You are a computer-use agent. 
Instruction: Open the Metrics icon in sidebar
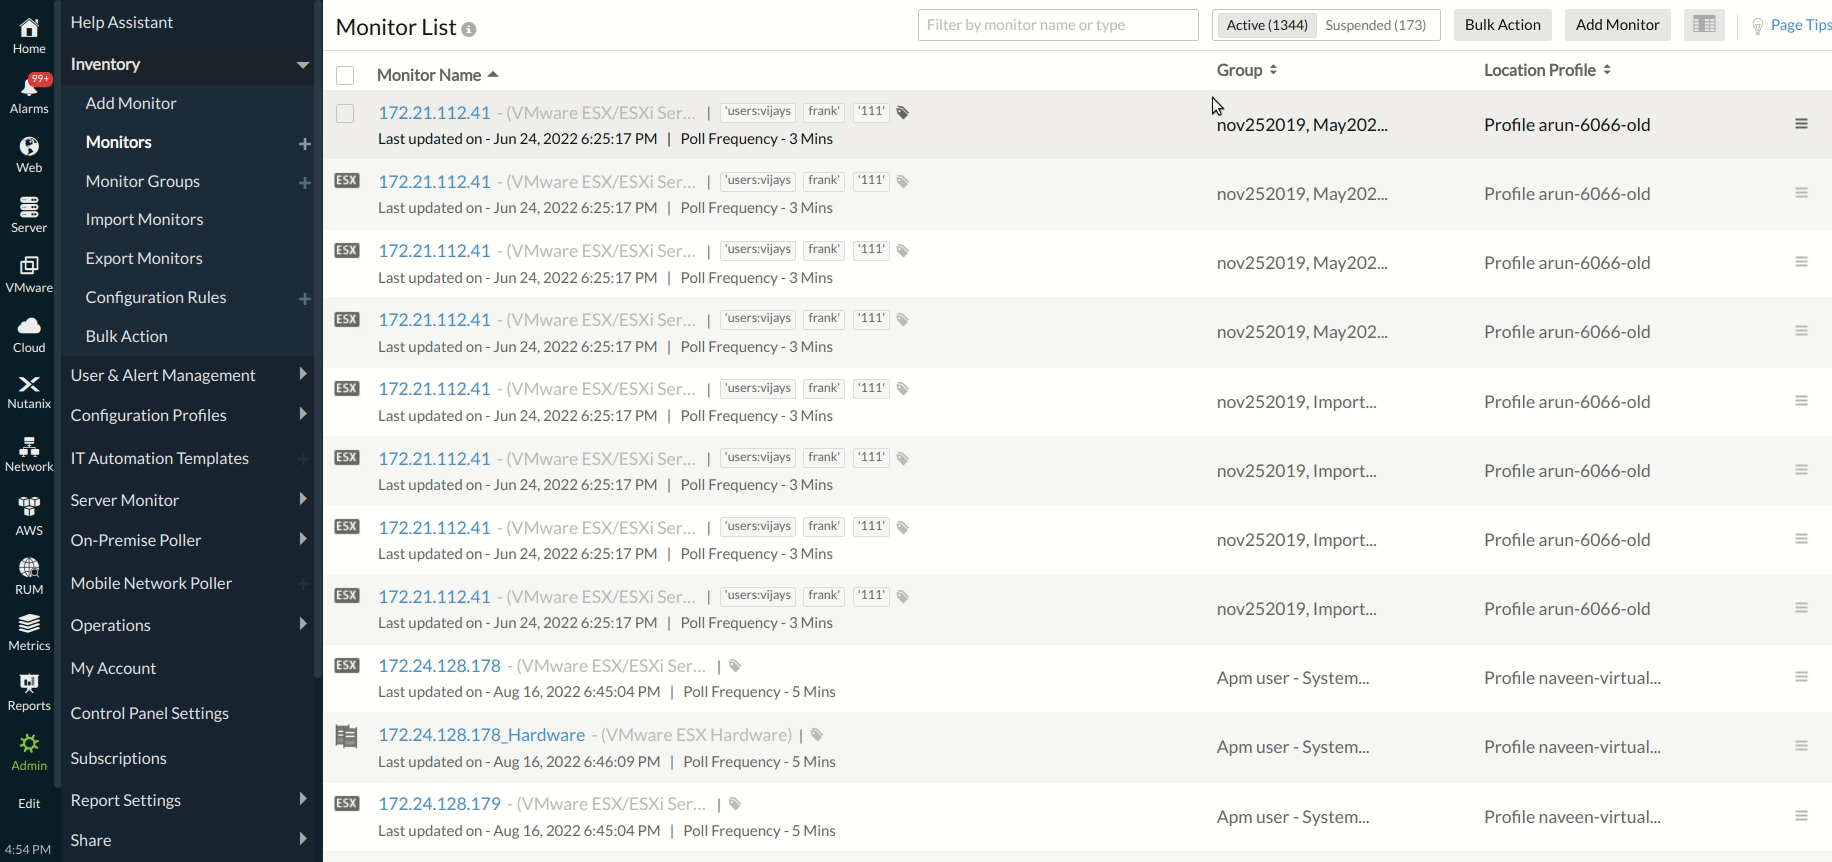(29, 632)
